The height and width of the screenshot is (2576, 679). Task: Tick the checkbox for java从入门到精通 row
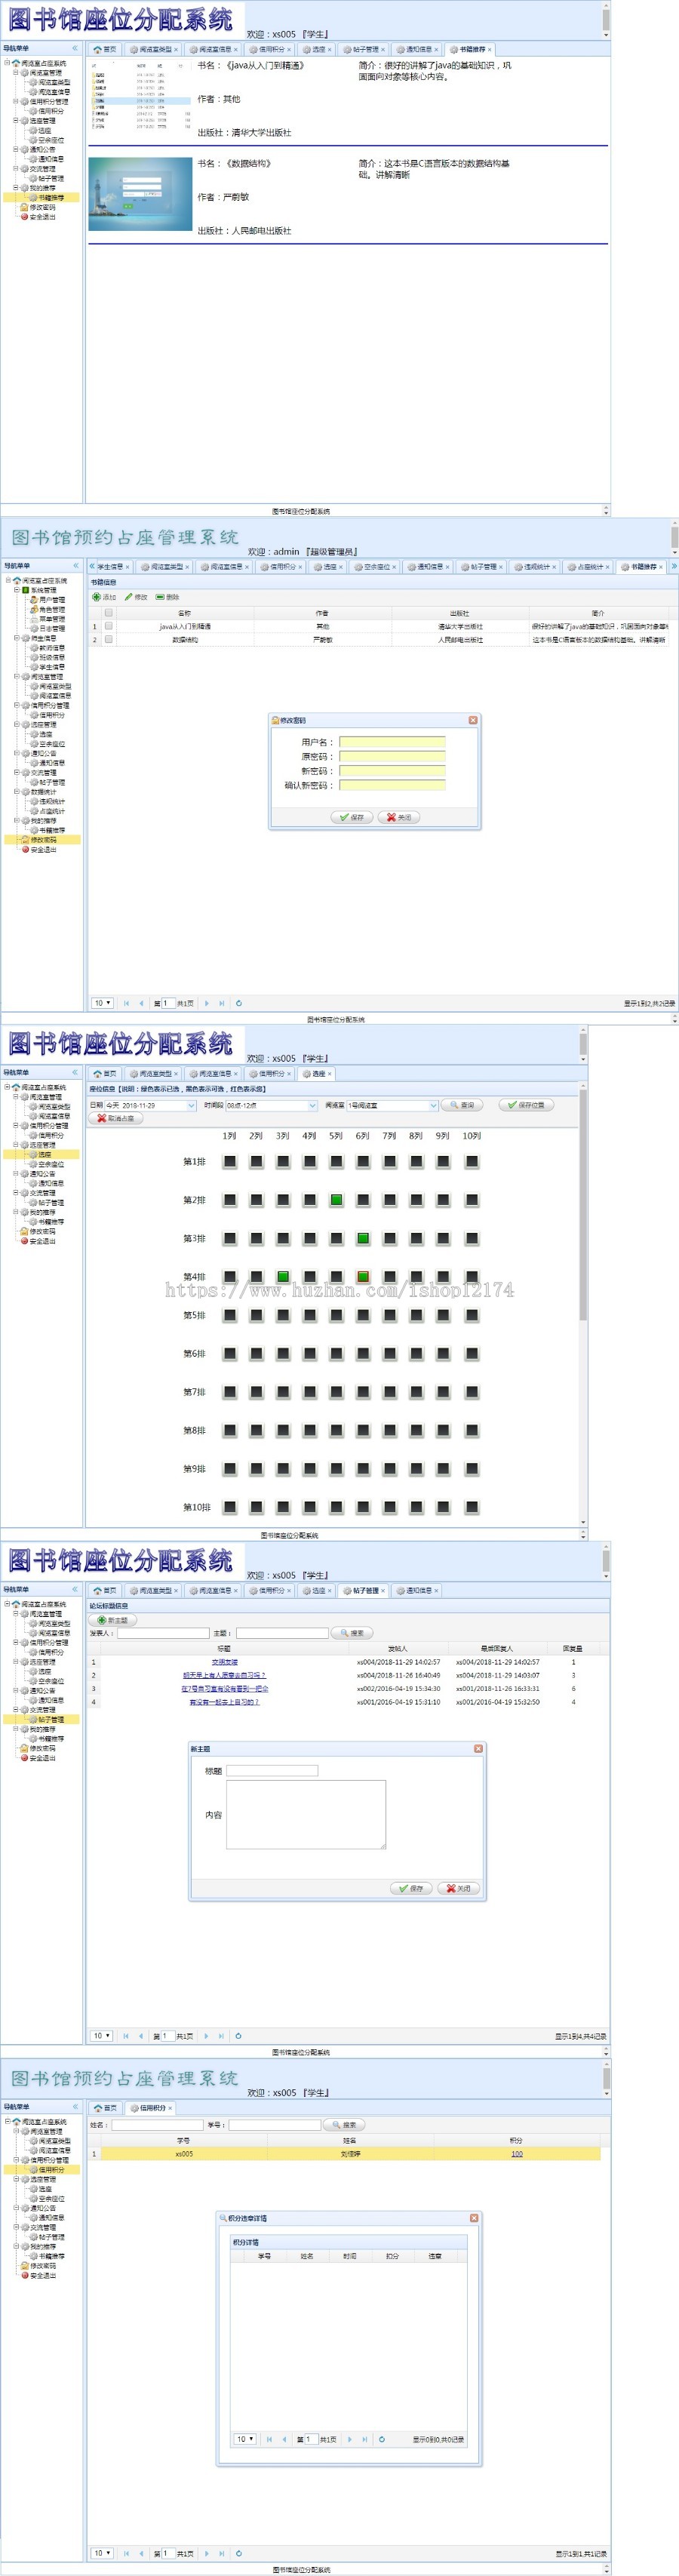coord(108,627)
